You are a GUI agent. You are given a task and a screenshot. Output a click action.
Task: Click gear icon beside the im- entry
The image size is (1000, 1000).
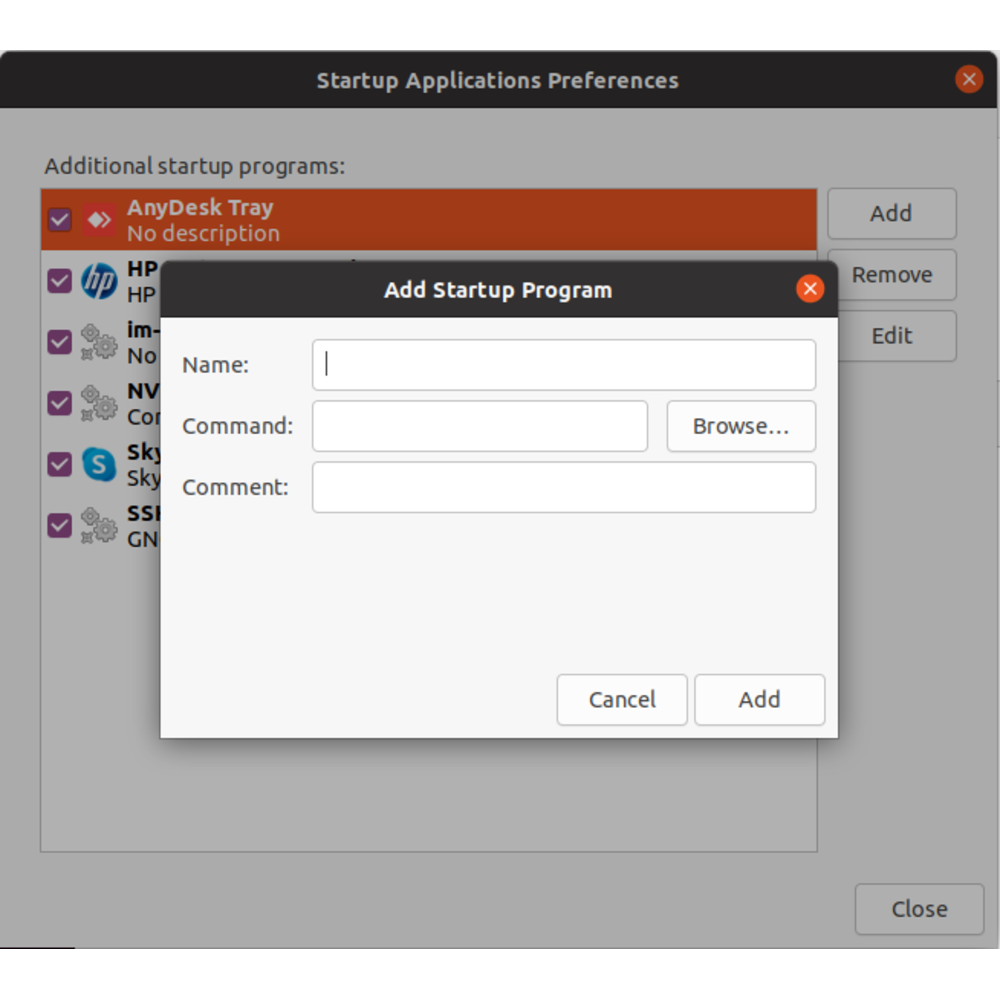click(99, 342)
